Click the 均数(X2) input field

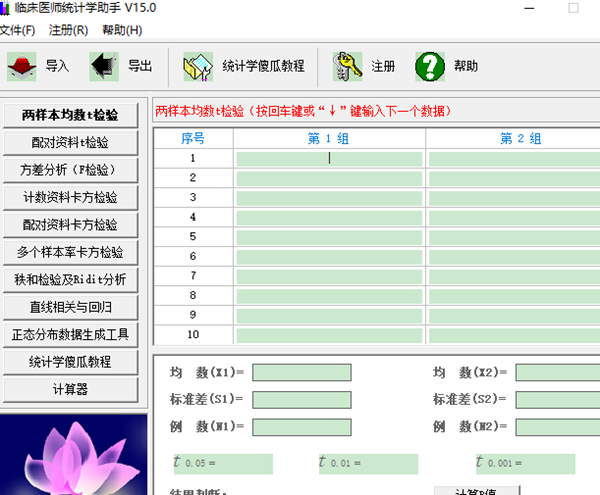click(x=558, y=373)
